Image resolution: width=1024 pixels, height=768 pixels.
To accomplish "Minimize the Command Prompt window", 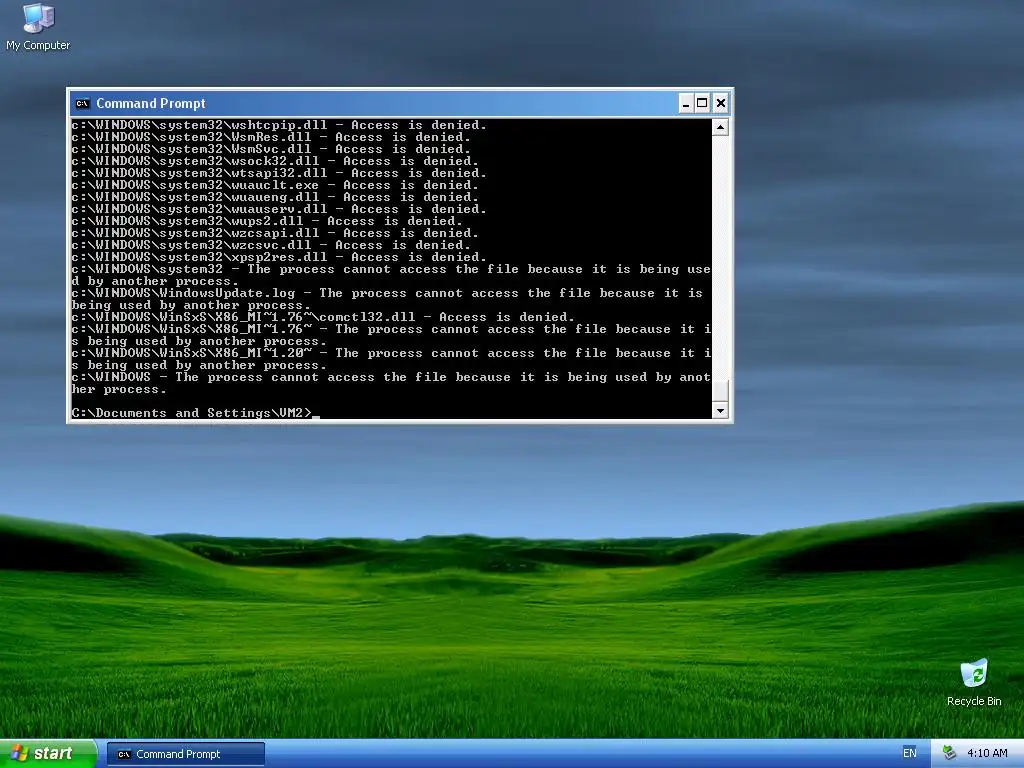I will (686, 103).
